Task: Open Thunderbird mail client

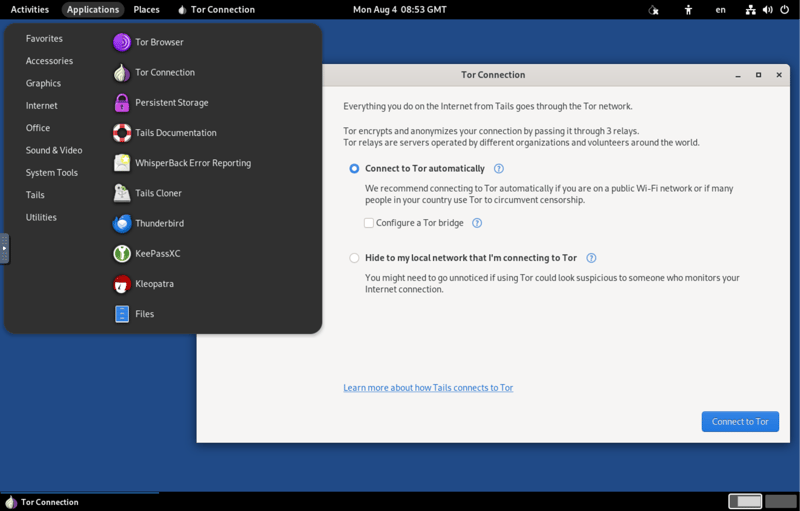Action: [x=148, y=223]
